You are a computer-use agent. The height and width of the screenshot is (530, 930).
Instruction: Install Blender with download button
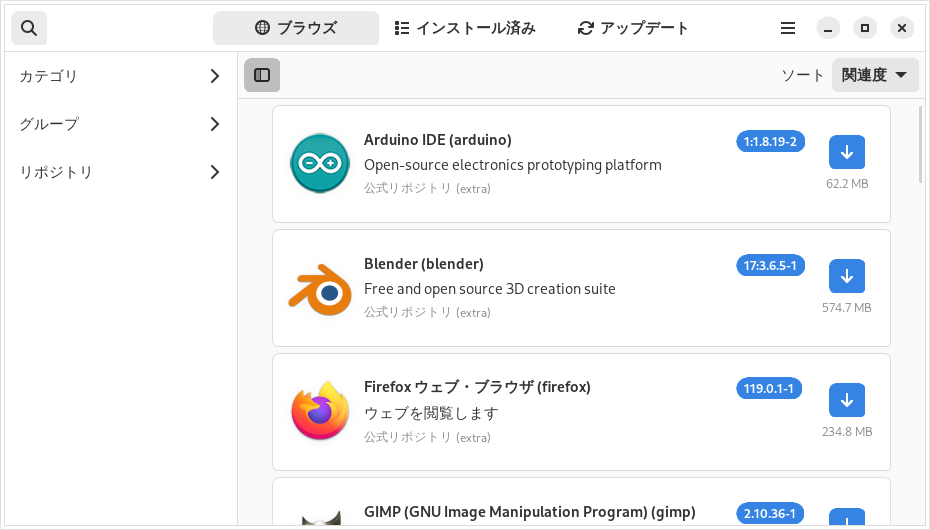847,276
